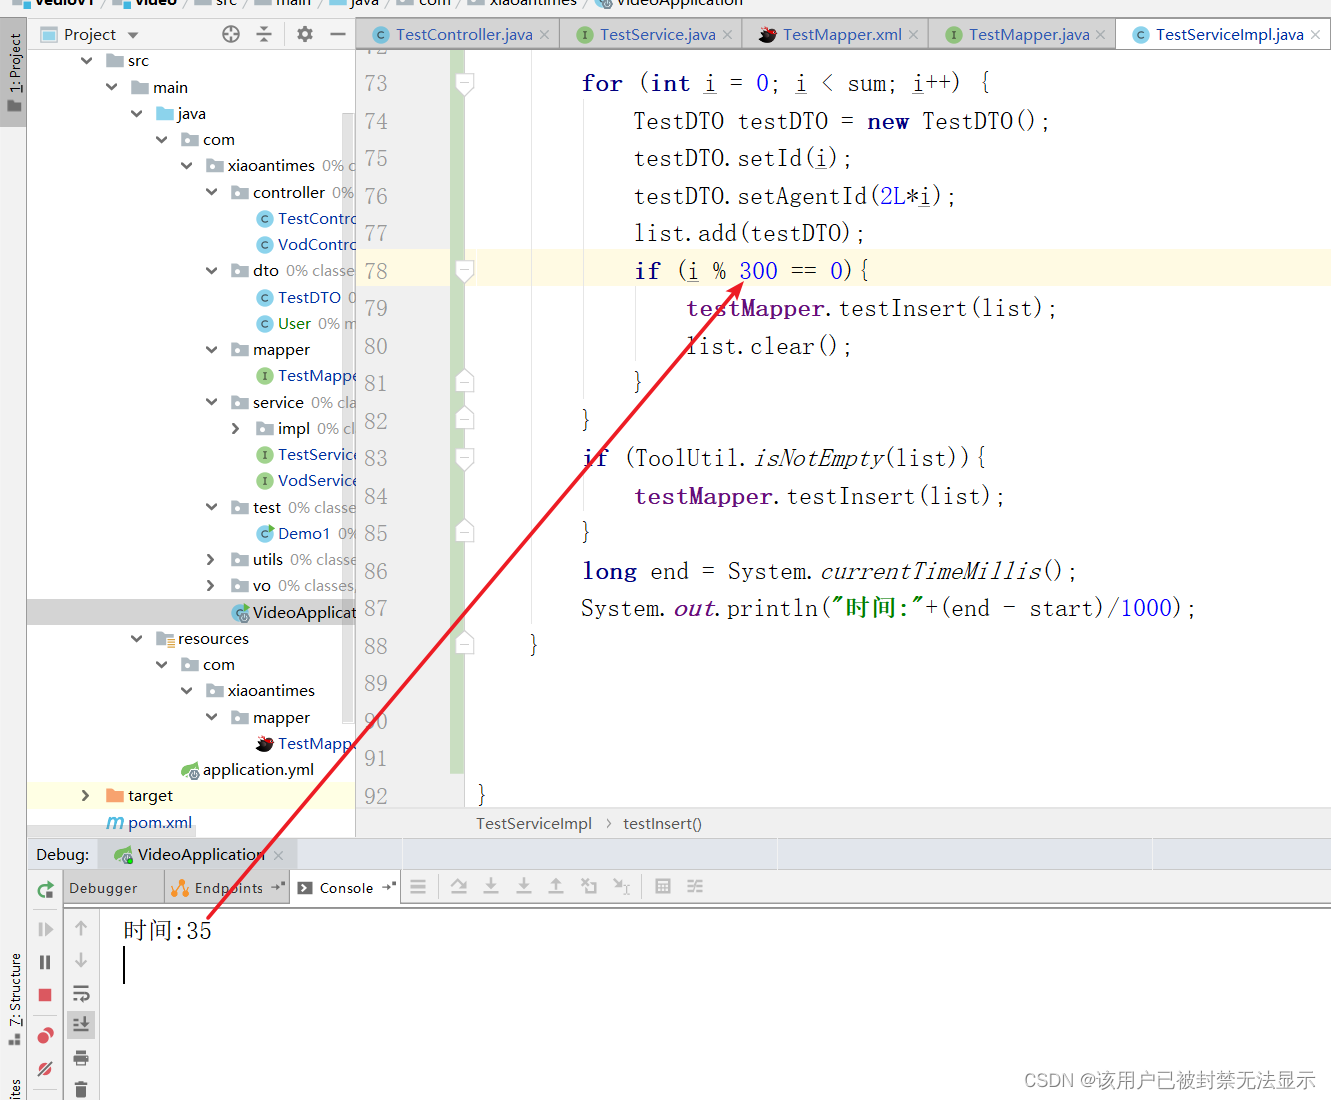This screenshot has height=1100, width=1331.
Task: Jump up the console stack trace
Action: 81,928
